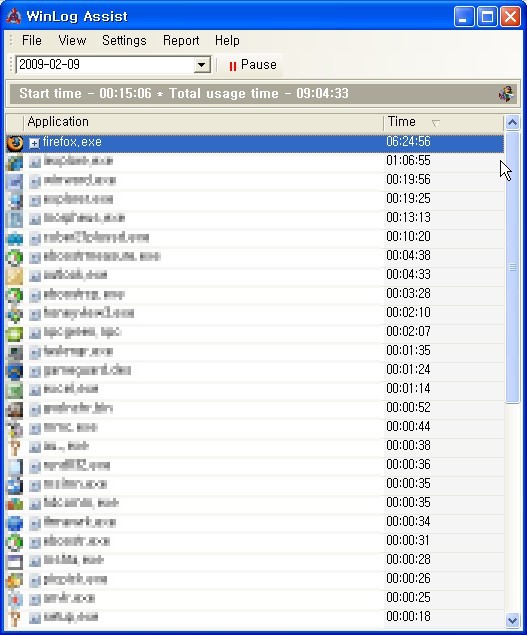
Task: Open the File menu
Action: (32, 40)
